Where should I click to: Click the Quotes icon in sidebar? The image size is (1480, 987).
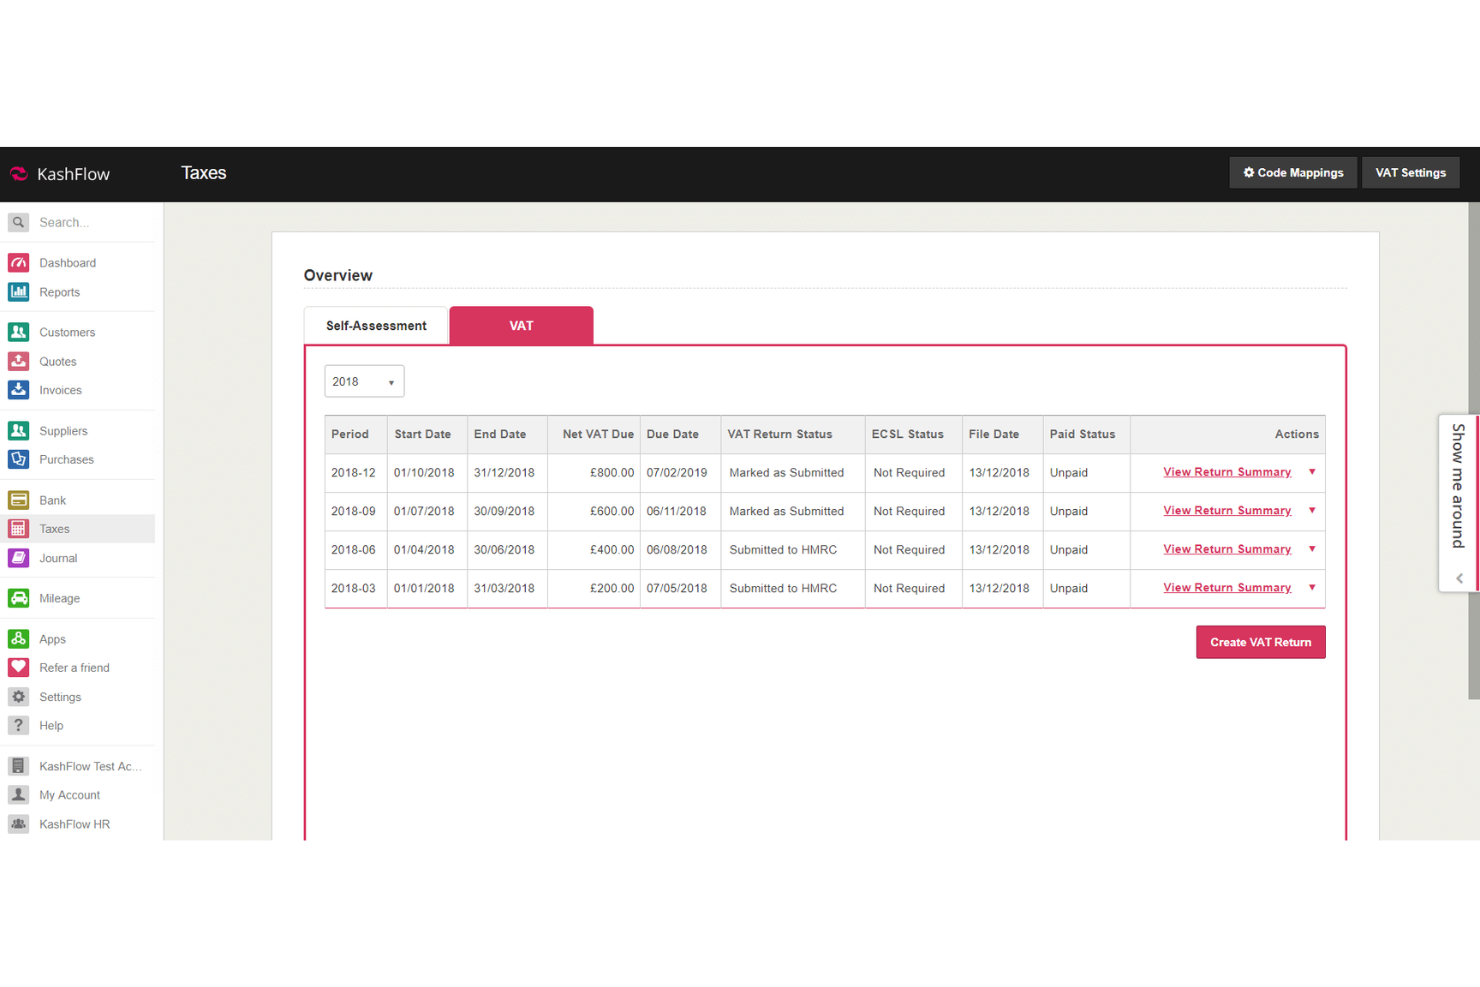coord(18,361)
